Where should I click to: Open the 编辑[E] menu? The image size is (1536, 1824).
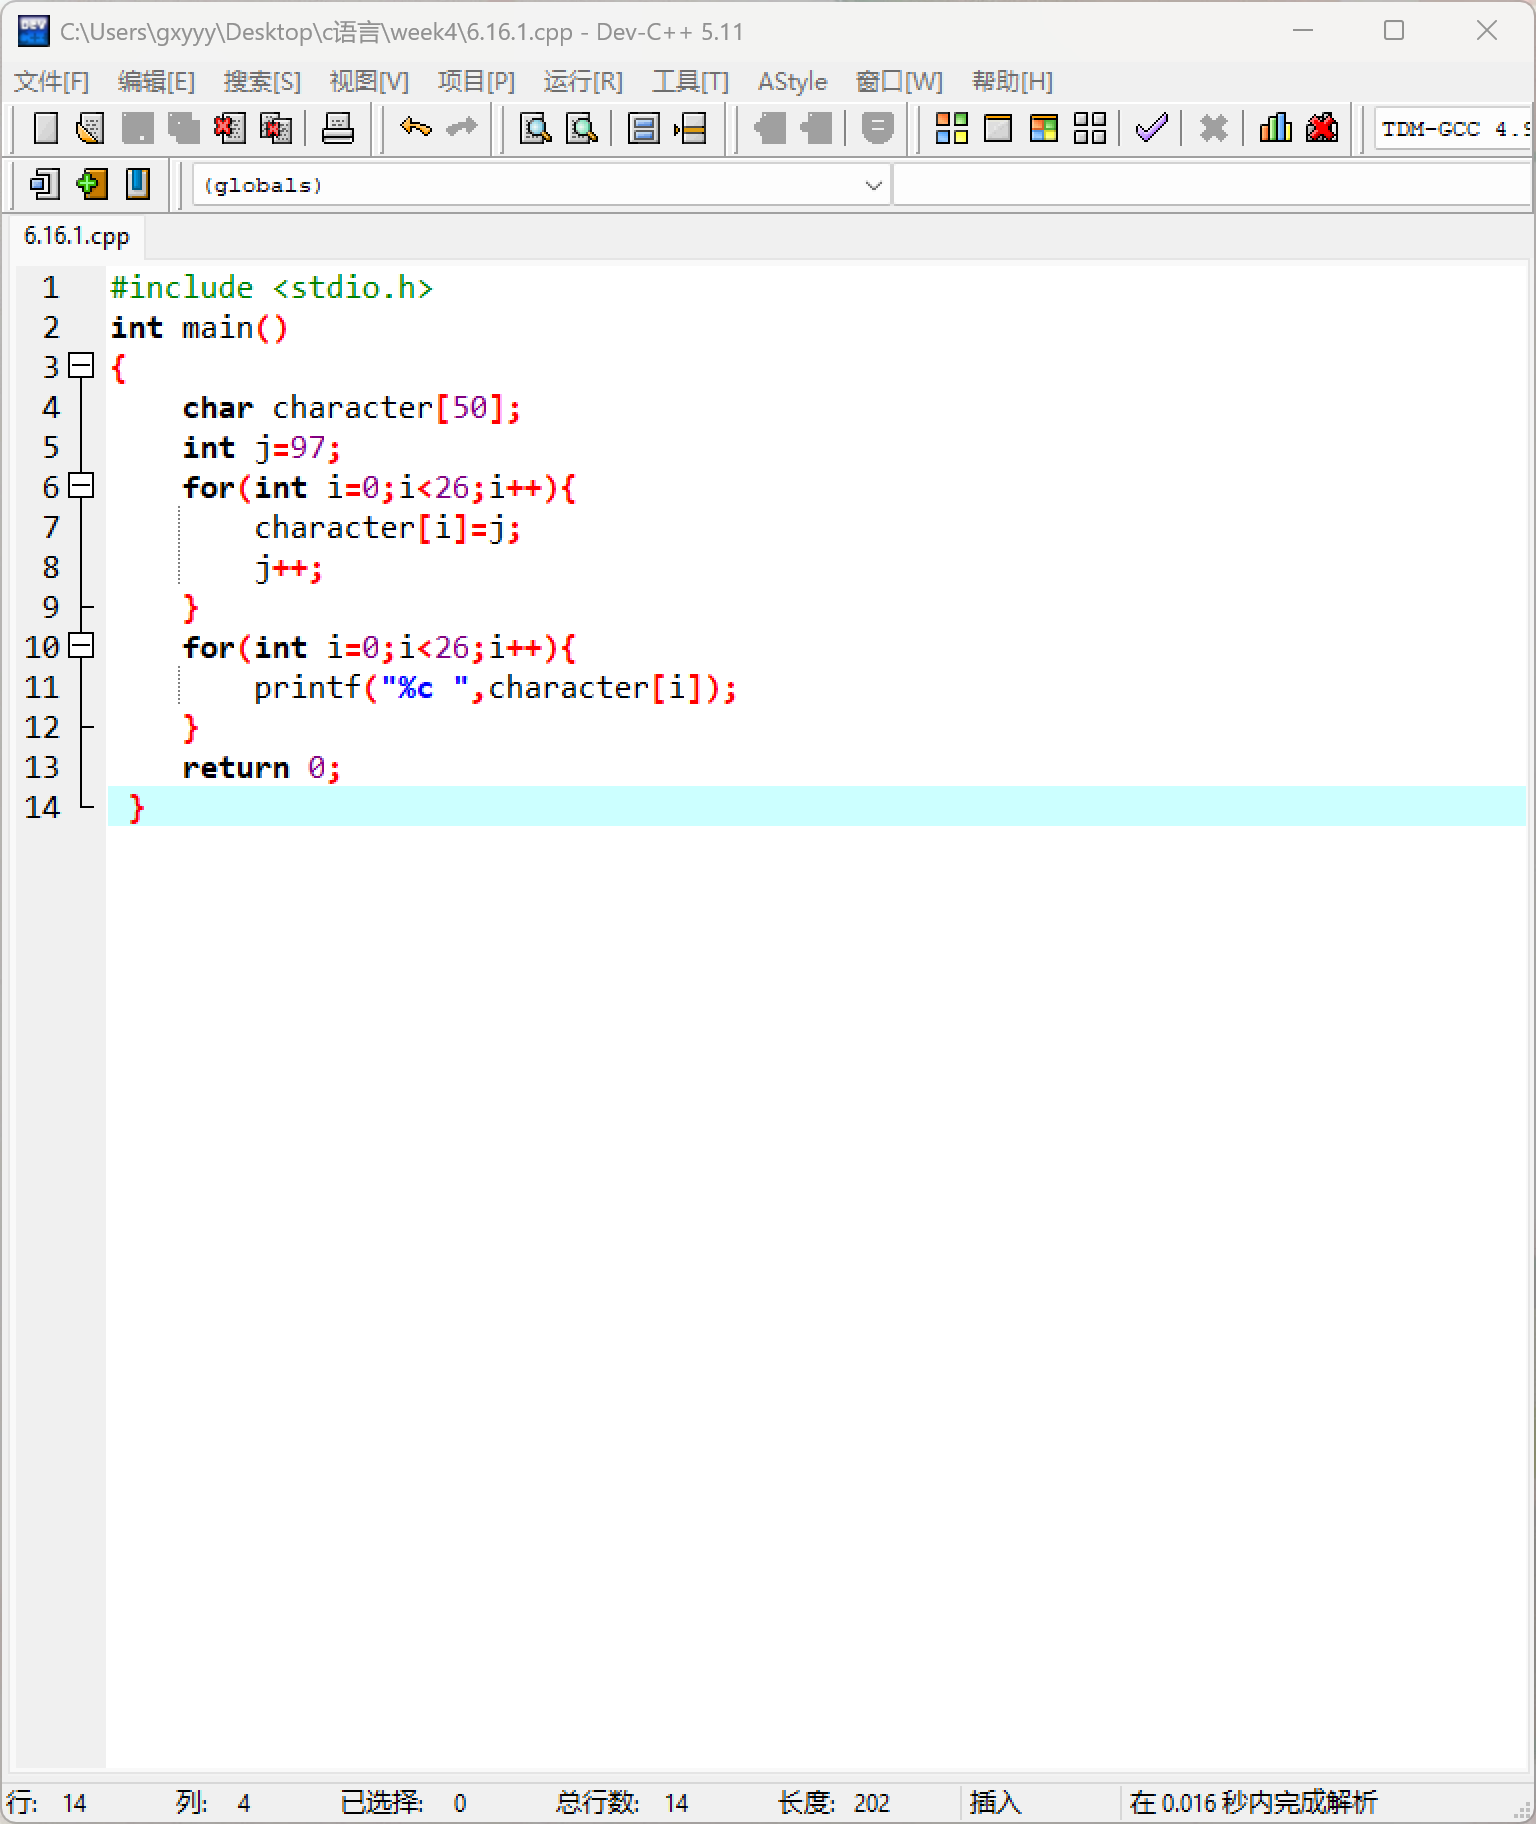click(156, 81)
